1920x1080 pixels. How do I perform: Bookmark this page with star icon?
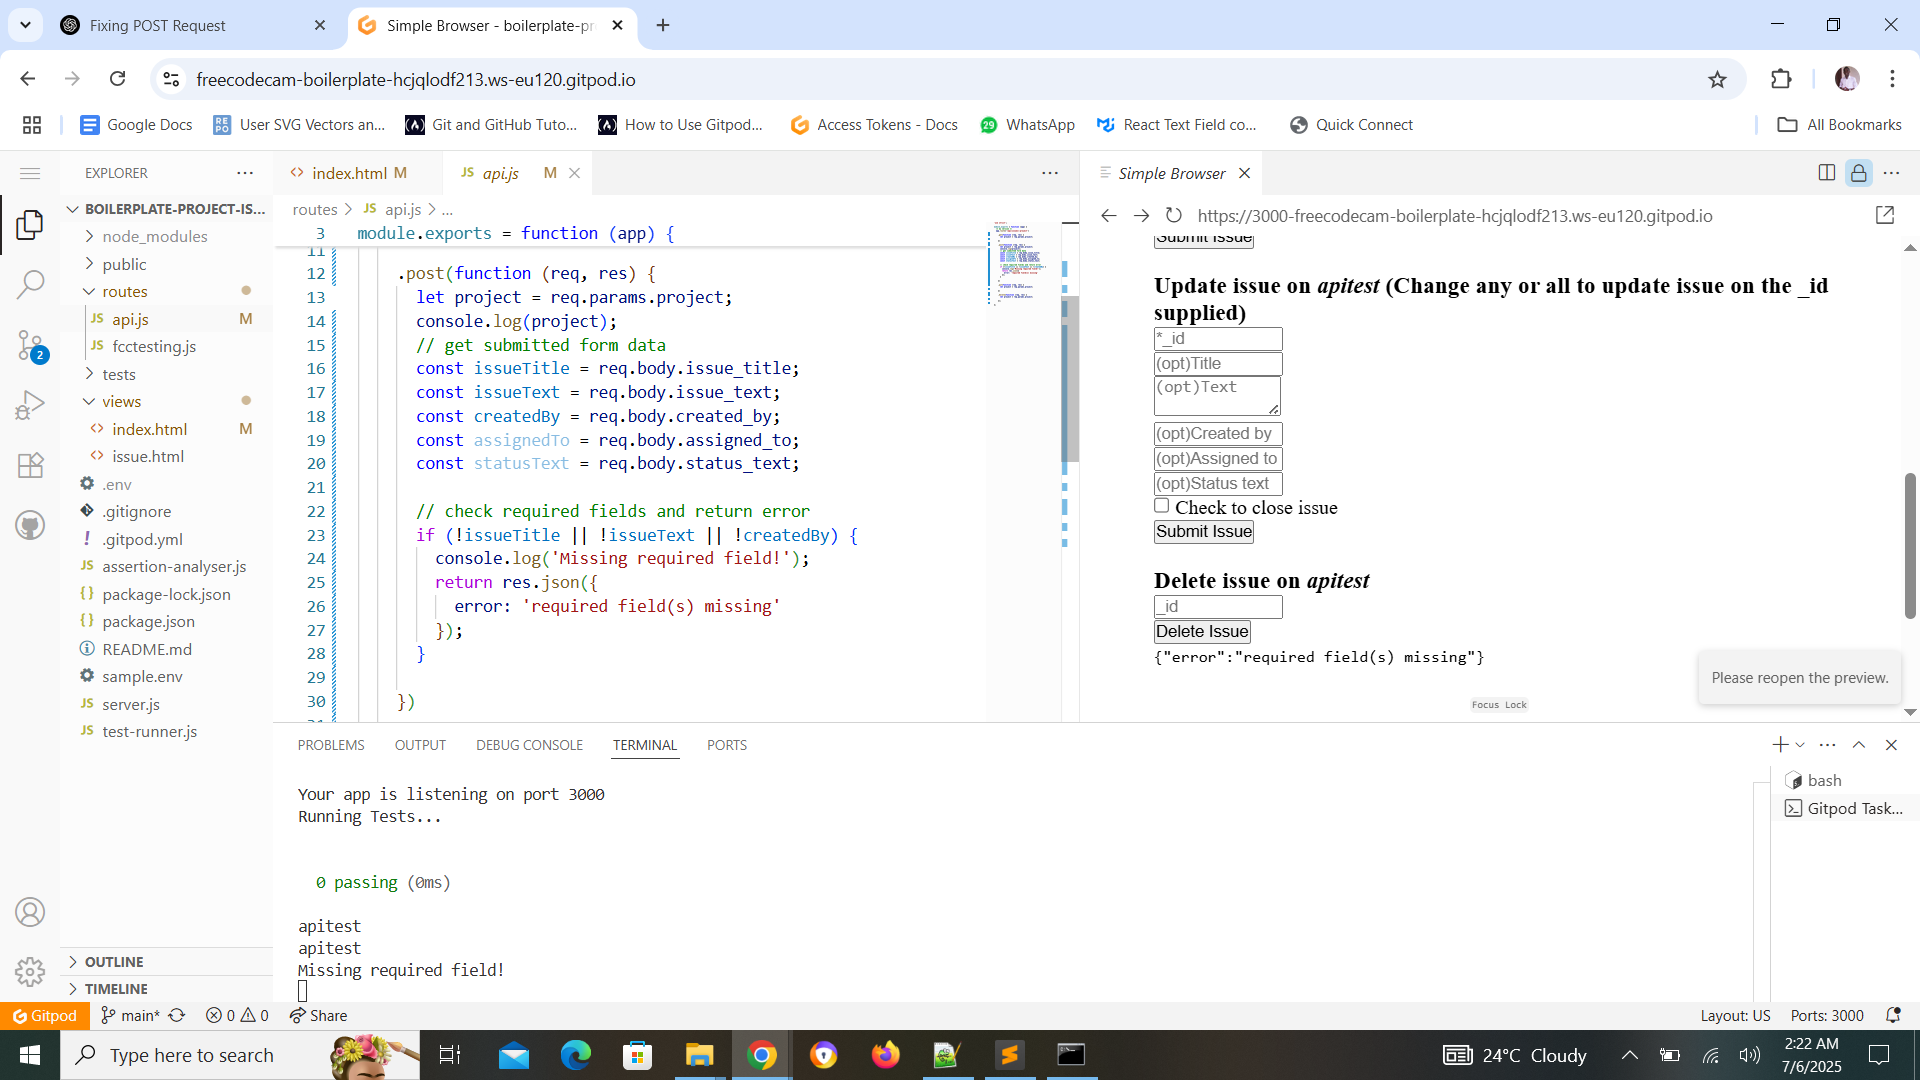click(x=1717, y=79)
